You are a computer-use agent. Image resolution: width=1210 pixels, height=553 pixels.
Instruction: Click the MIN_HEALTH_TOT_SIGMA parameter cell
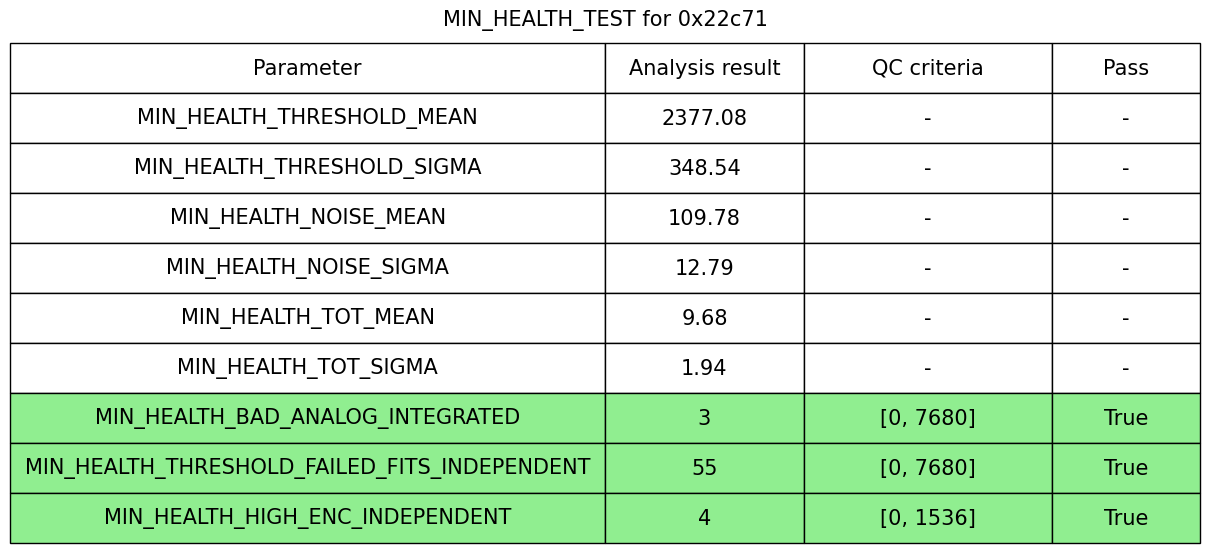(x=307, y=368)
